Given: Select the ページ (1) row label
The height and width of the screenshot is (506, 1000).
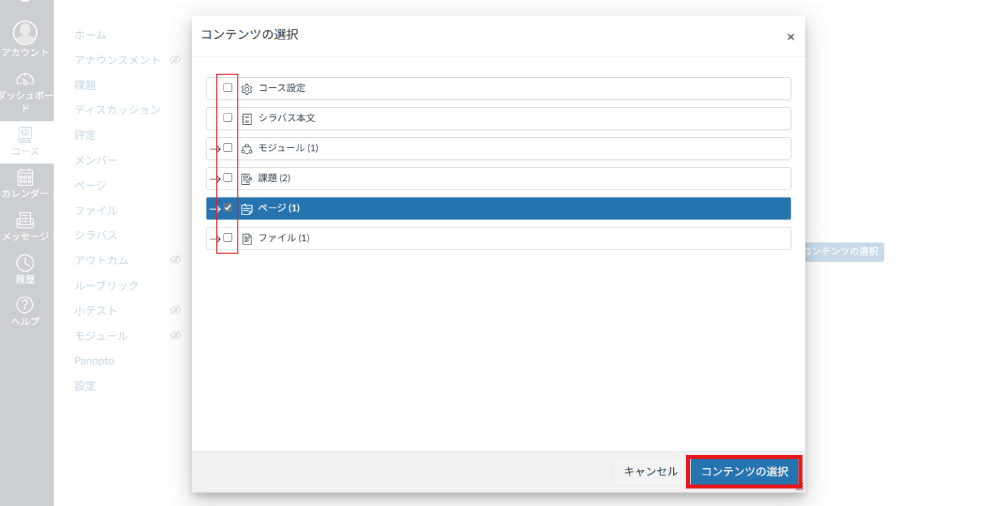Looking at the screenshot, I should [279, 208].
